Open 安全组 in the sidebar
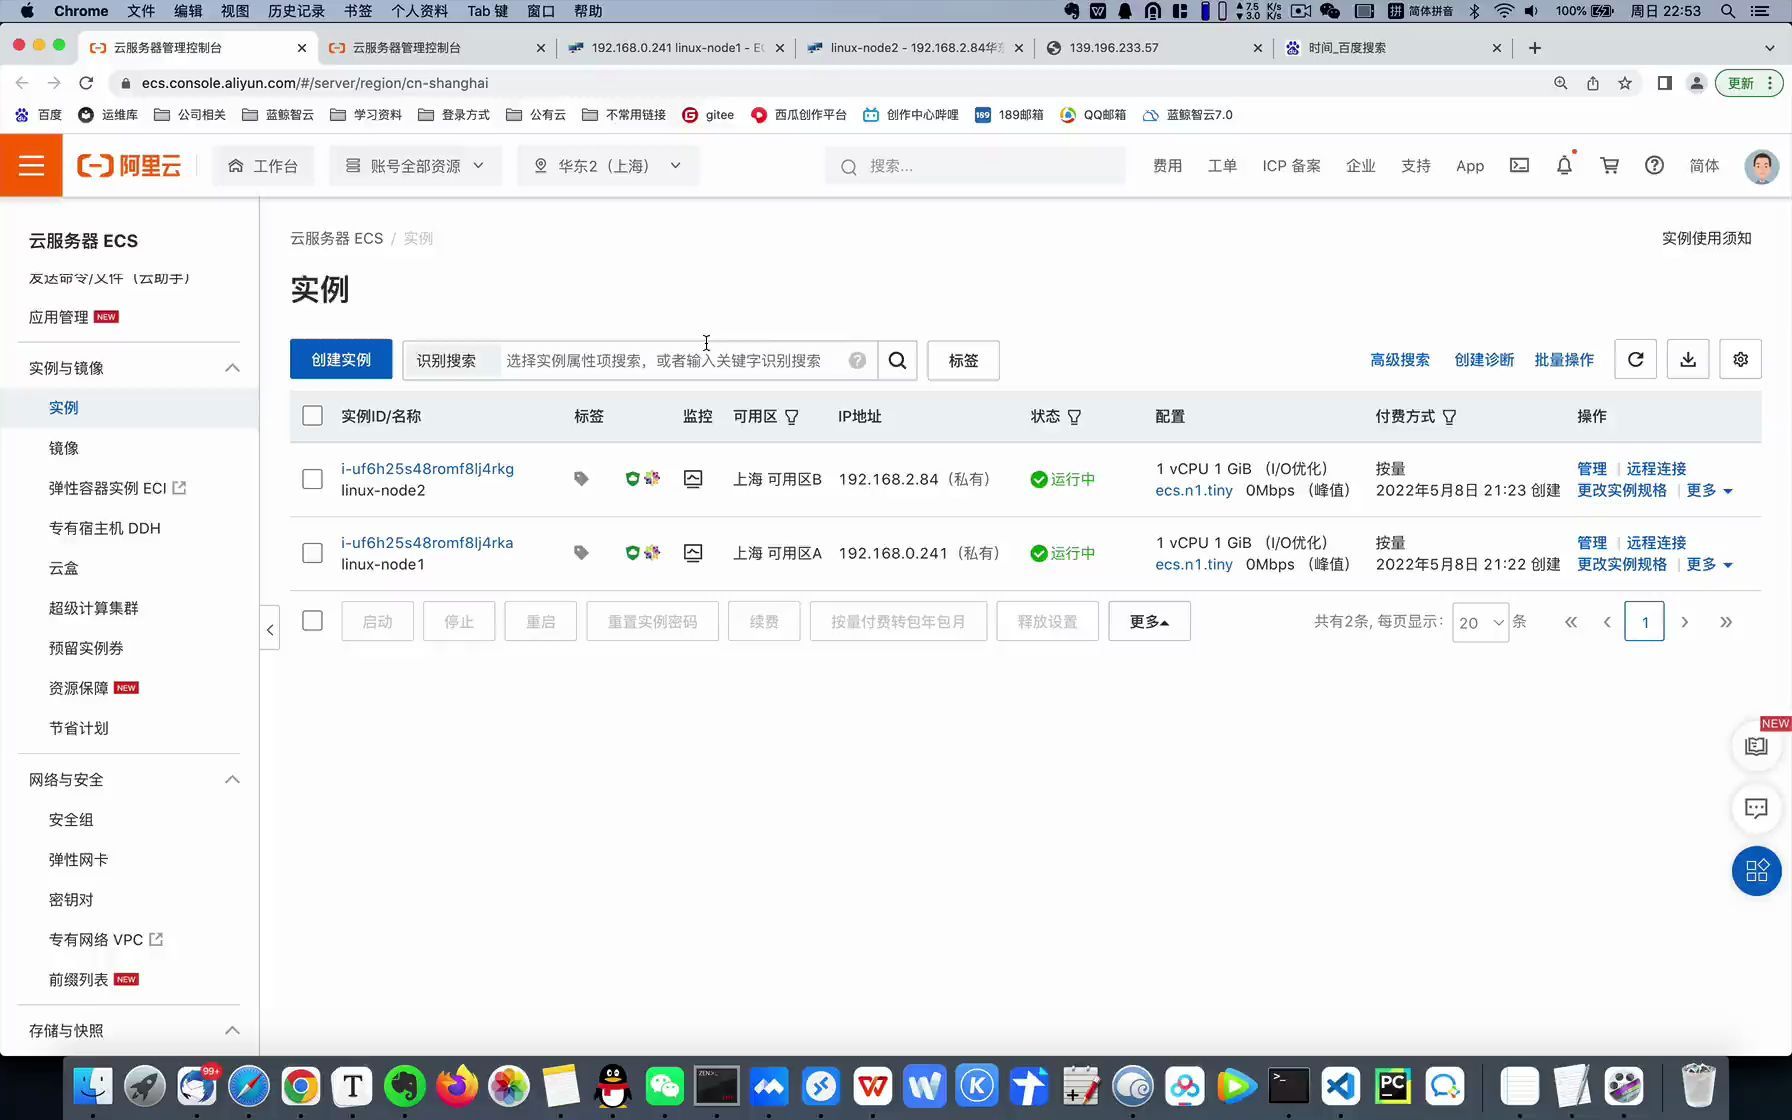1792x1120 pixels. 71,819
